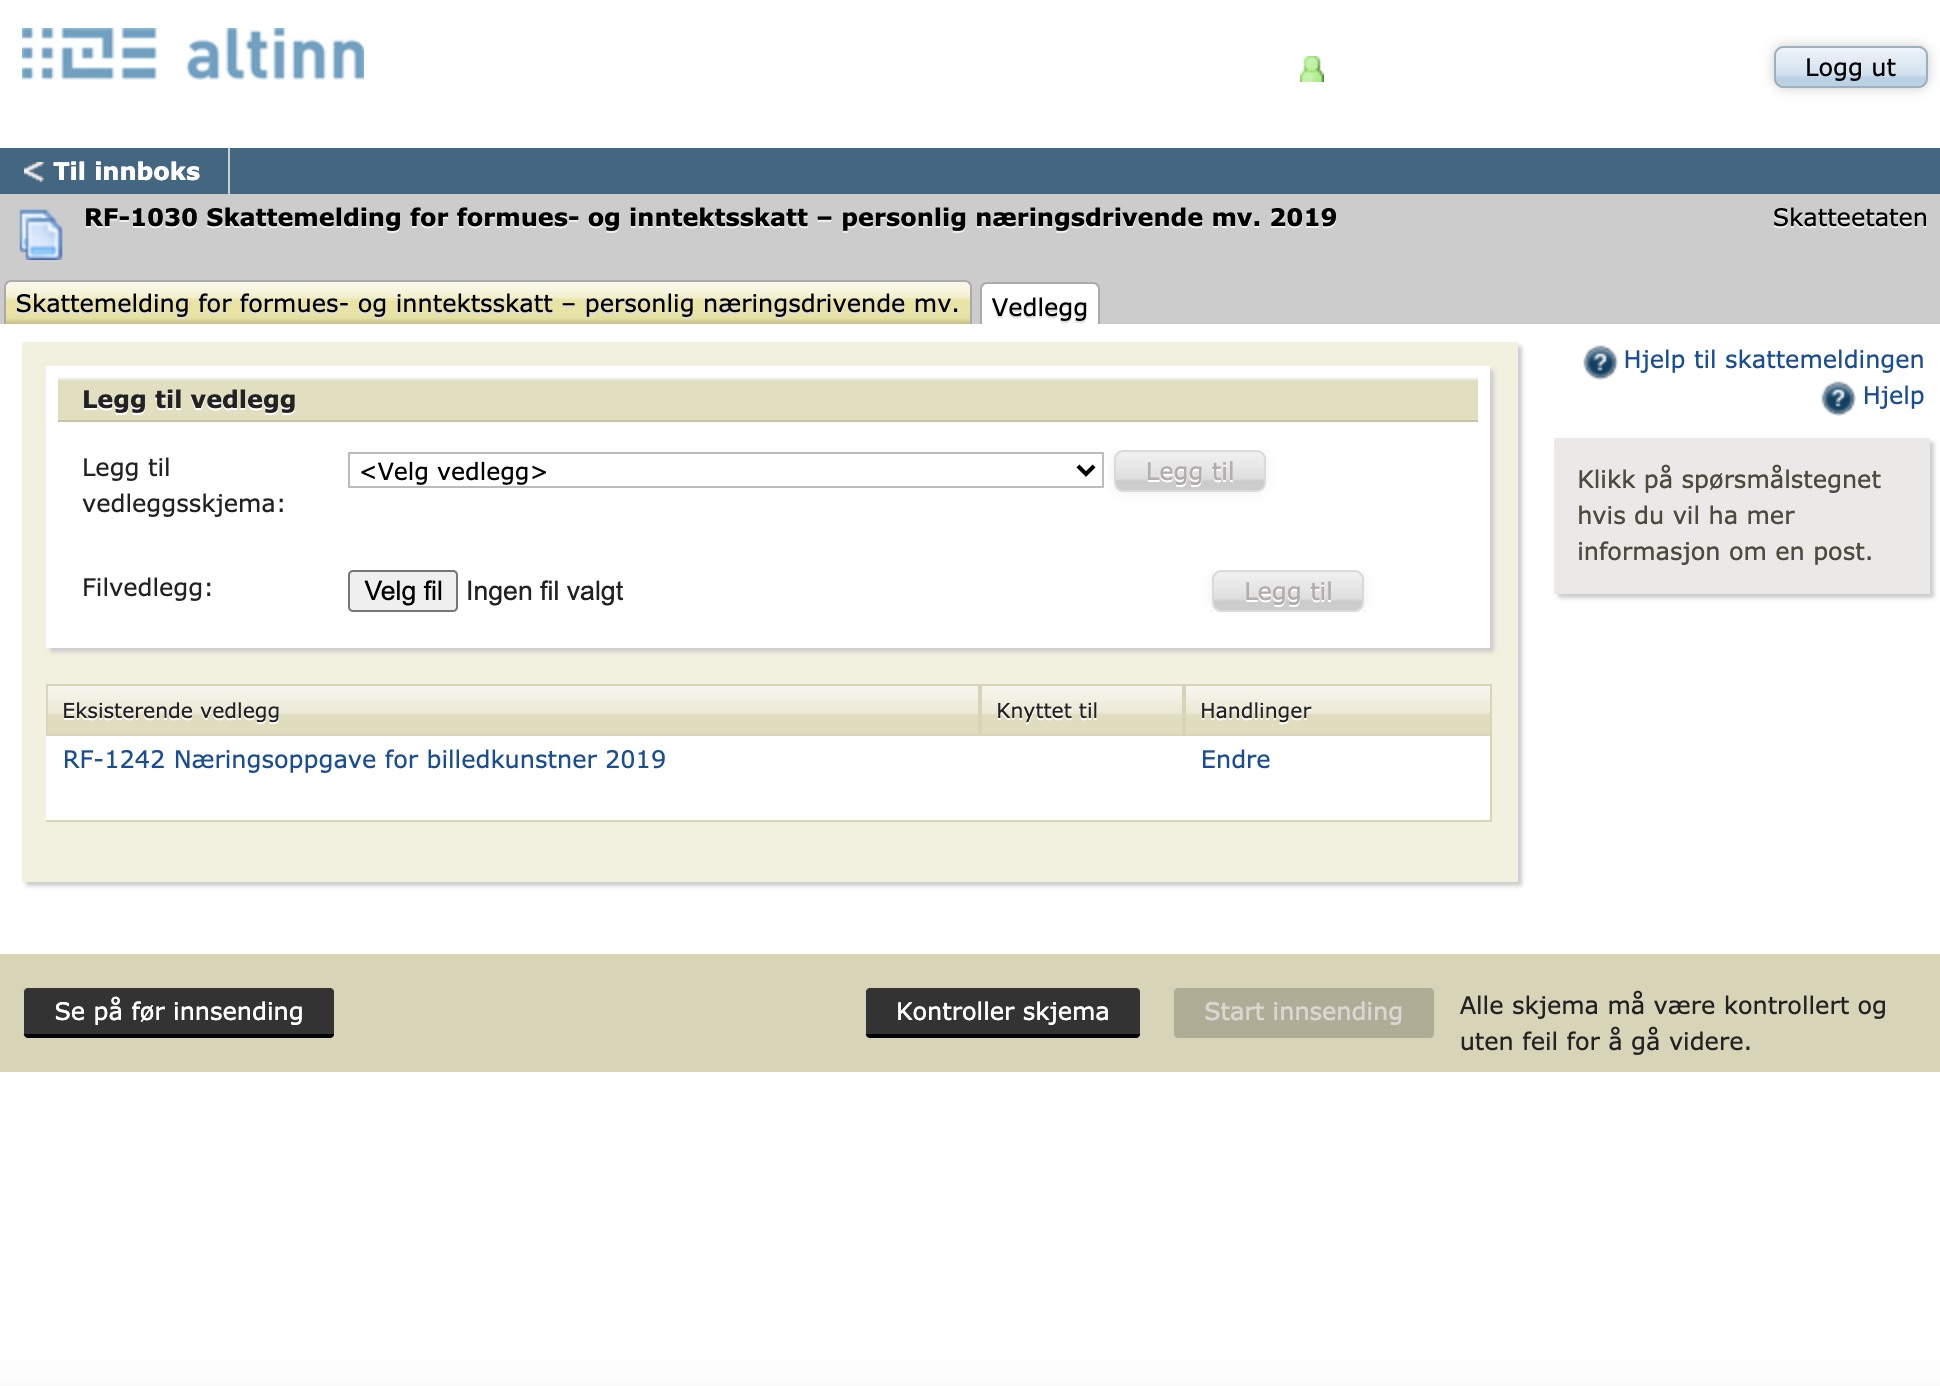Click the back arrow for Til innboks

click(33, 171)
